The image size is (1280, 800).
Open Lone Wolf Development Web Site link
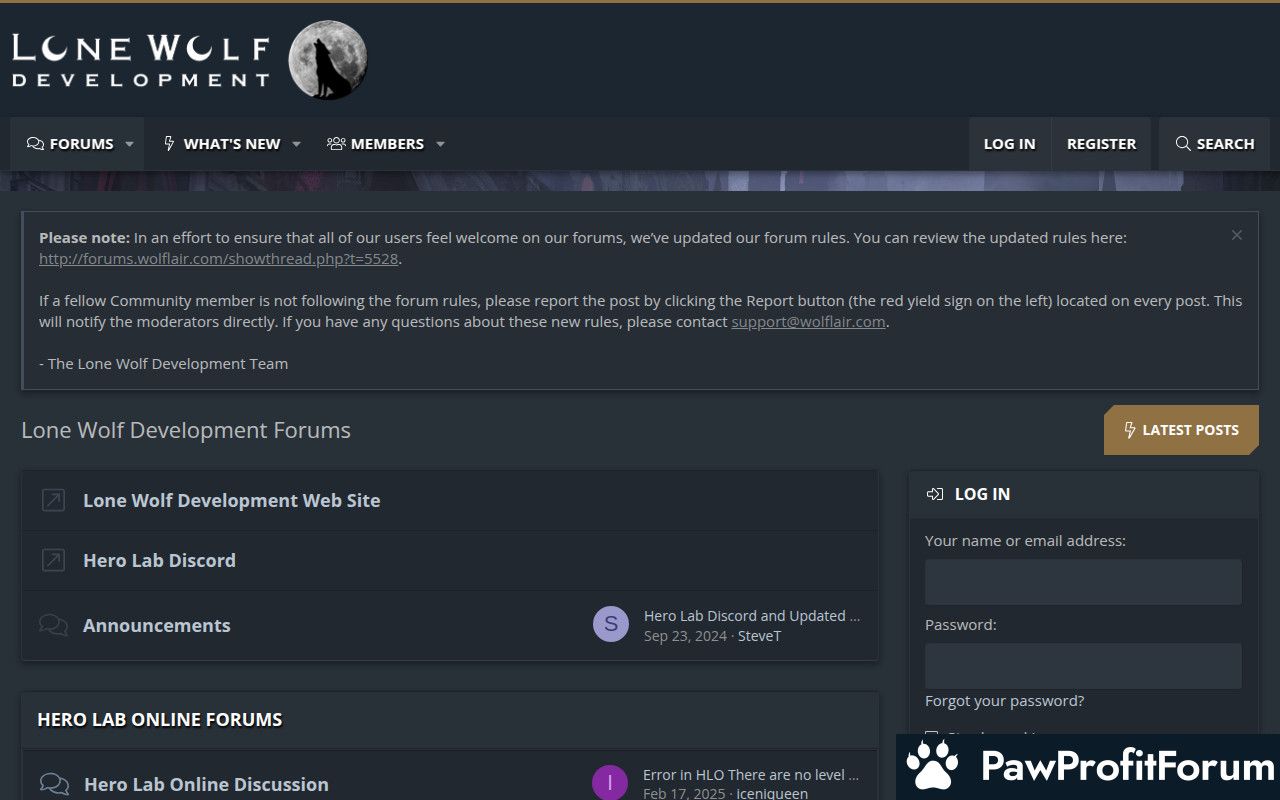[231, 500]
